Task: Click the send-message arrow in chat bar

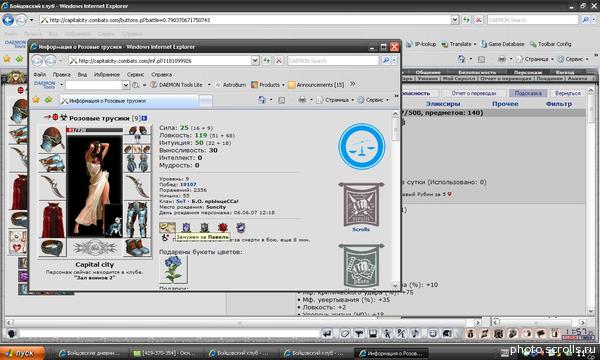Action: coord(327,334)
